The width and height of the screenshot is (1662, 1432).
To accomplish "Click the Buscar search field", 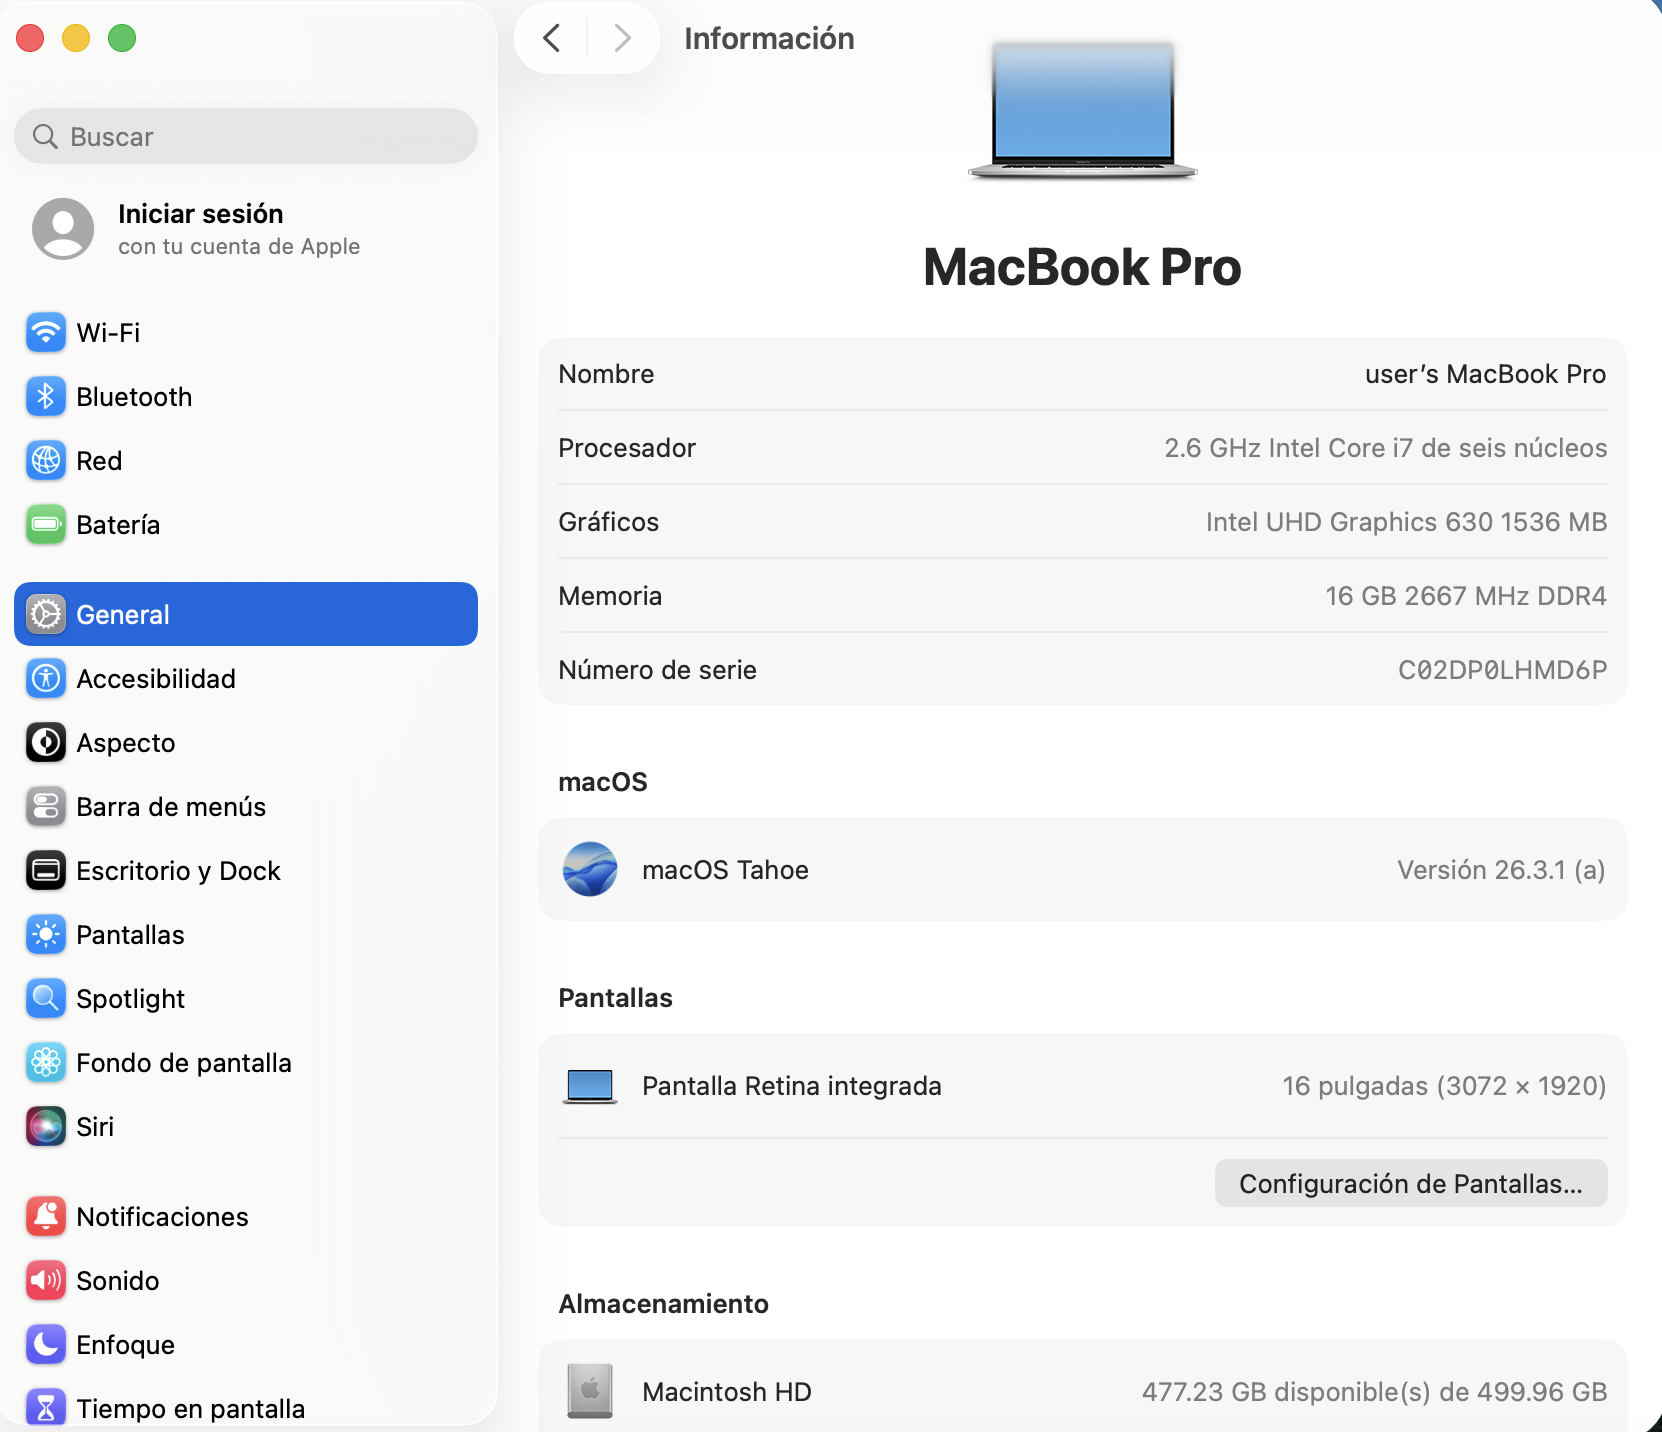I will 246,136.
